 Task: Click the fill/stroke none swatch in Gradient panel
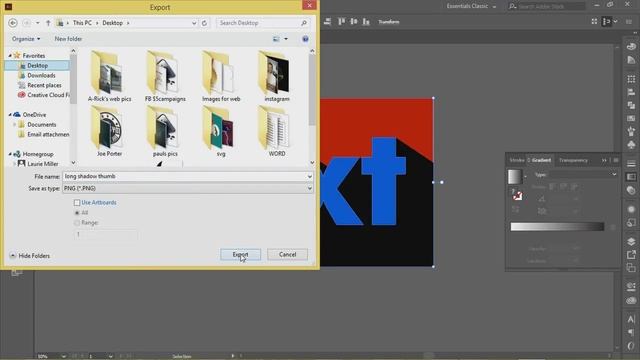point(517,196)
